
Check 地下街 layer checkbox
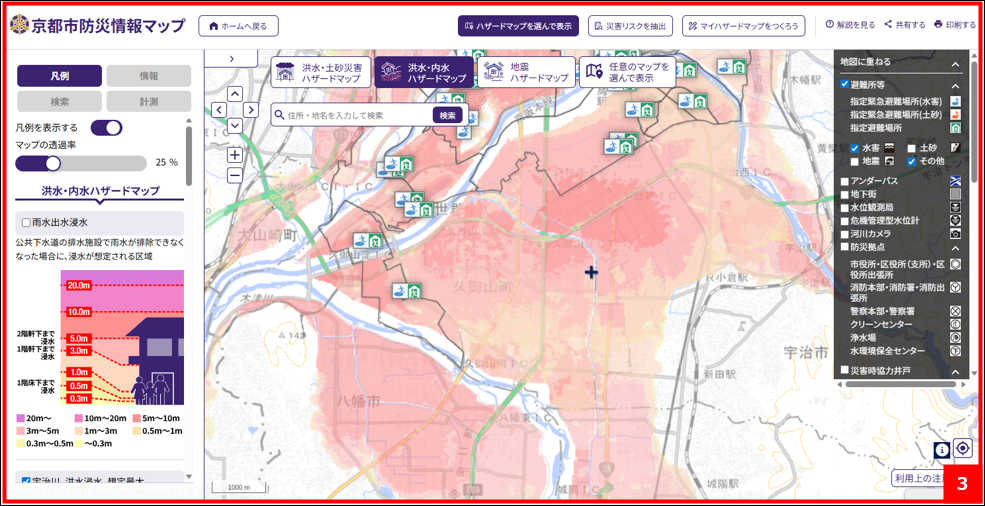(845, 194)
